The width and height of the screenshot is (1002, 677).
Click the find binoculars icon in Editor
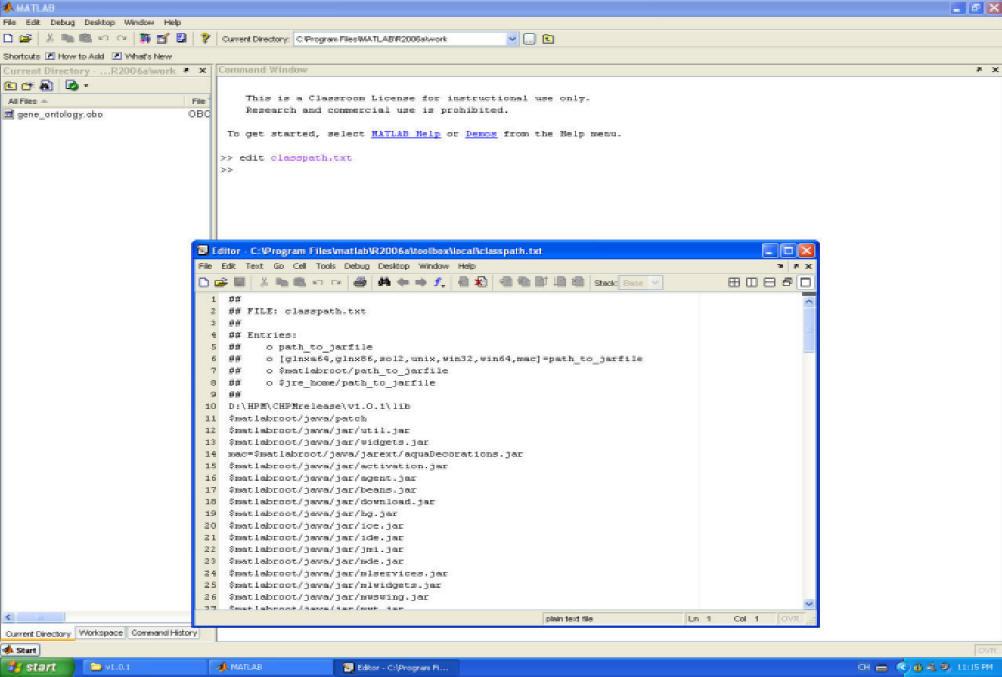point(383,283)
